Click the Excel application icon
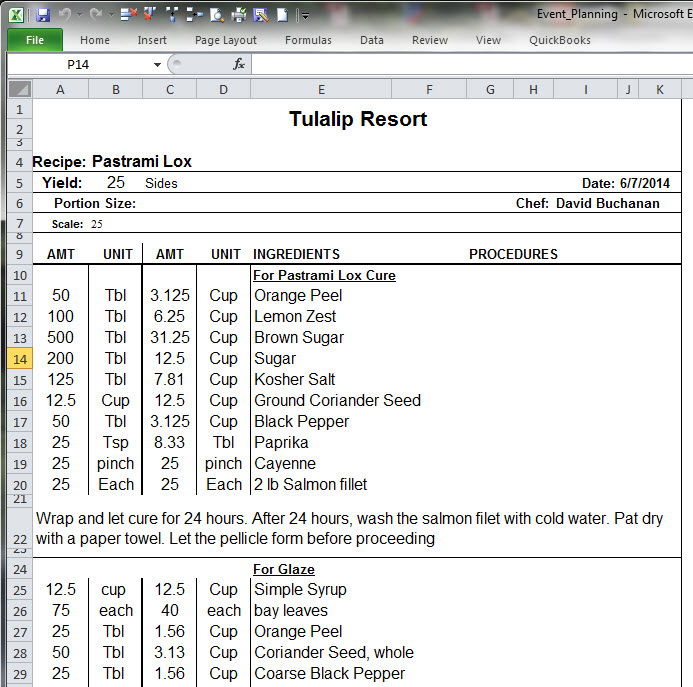Image resolution: width=693 pixels, height=687 pixels. (x=16, y=15)
